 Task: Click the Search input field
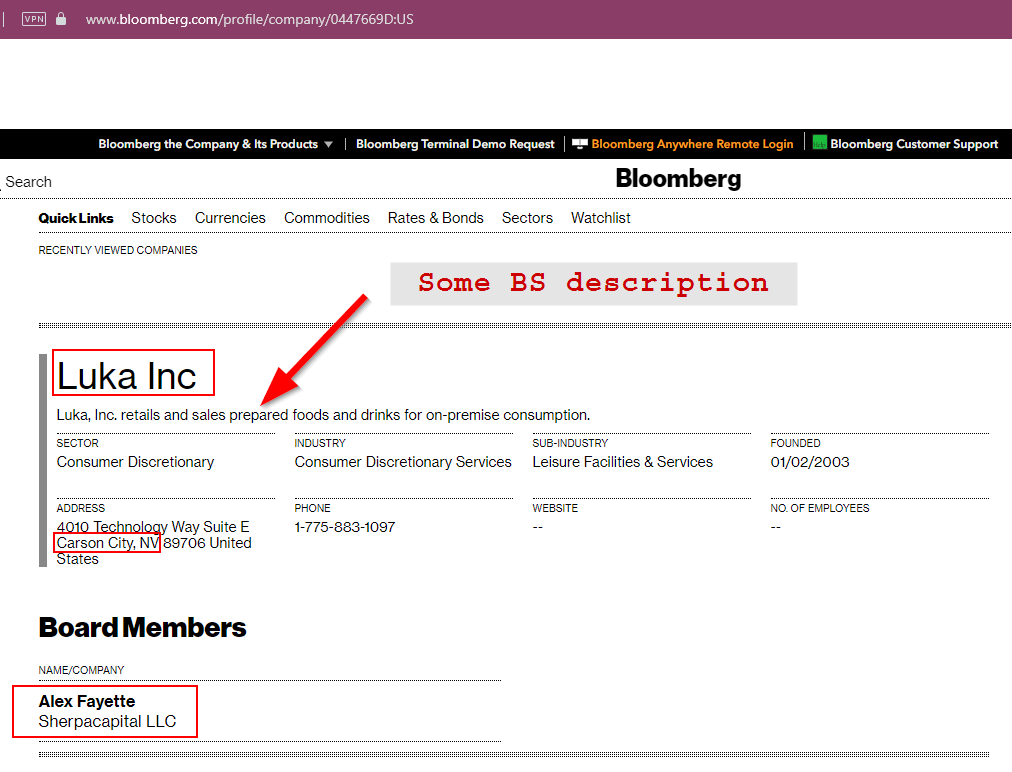29,182
